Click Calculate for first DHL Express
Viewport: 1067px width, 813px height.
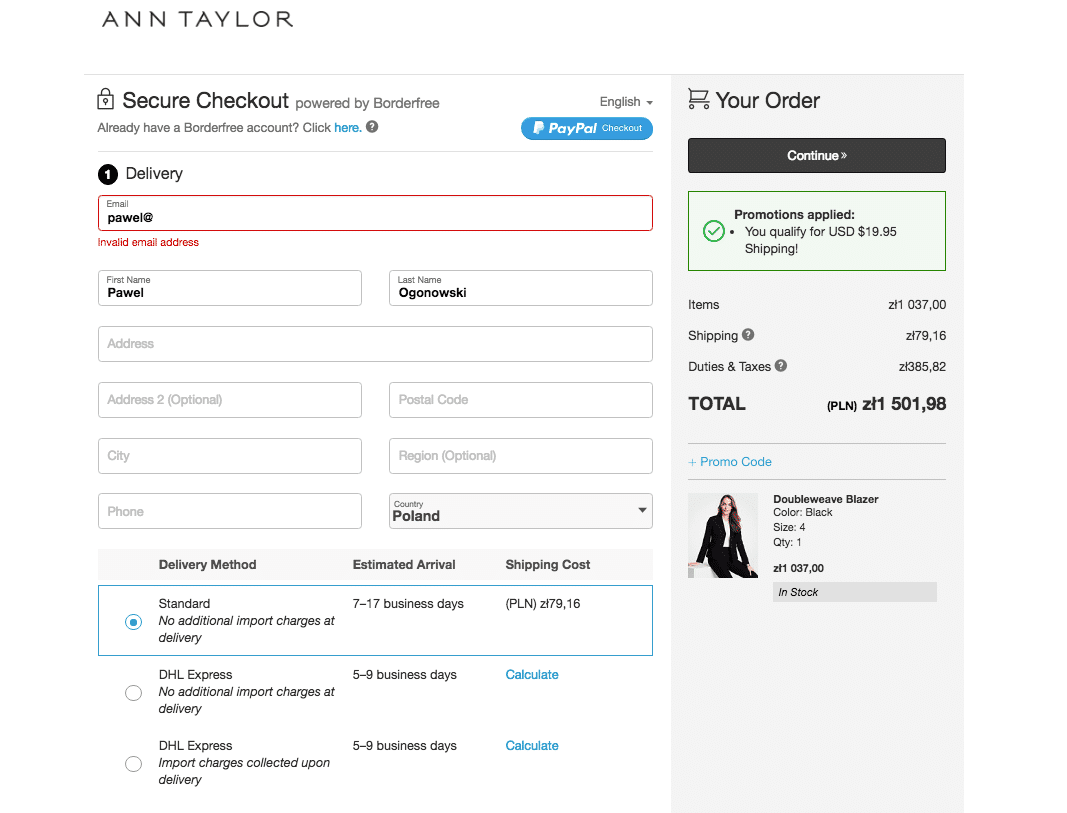pos(531,675)
